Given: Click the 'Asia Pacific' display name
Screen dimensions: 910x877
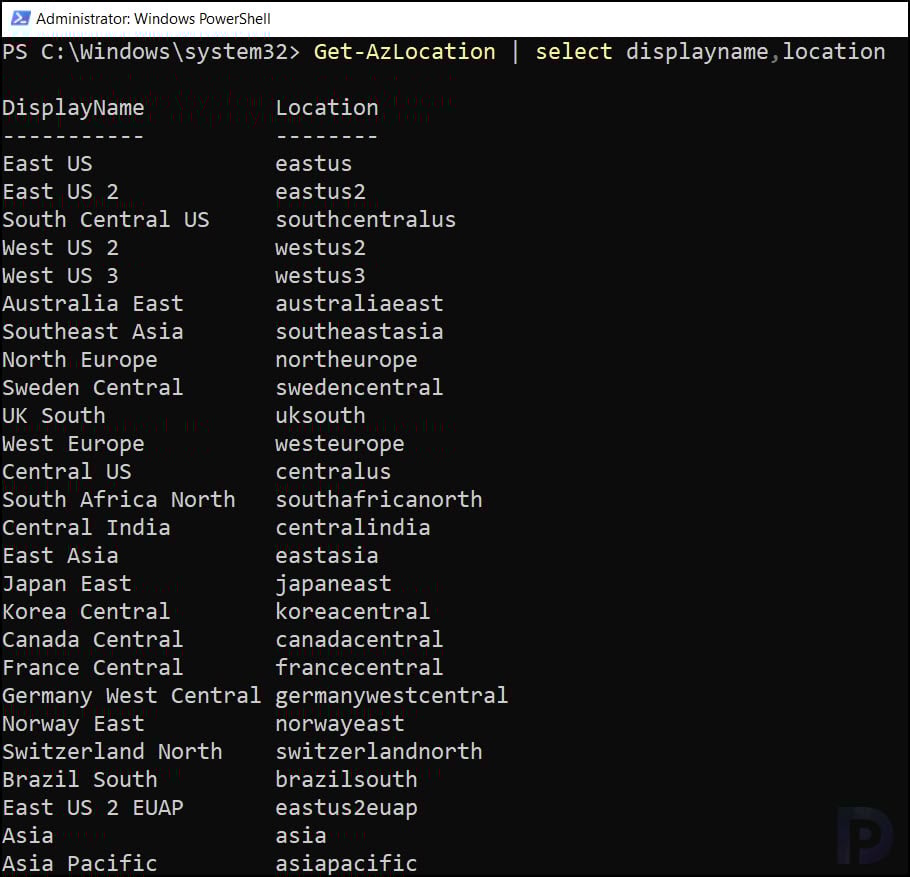Looking at the screenshot, I should point(80,864).
